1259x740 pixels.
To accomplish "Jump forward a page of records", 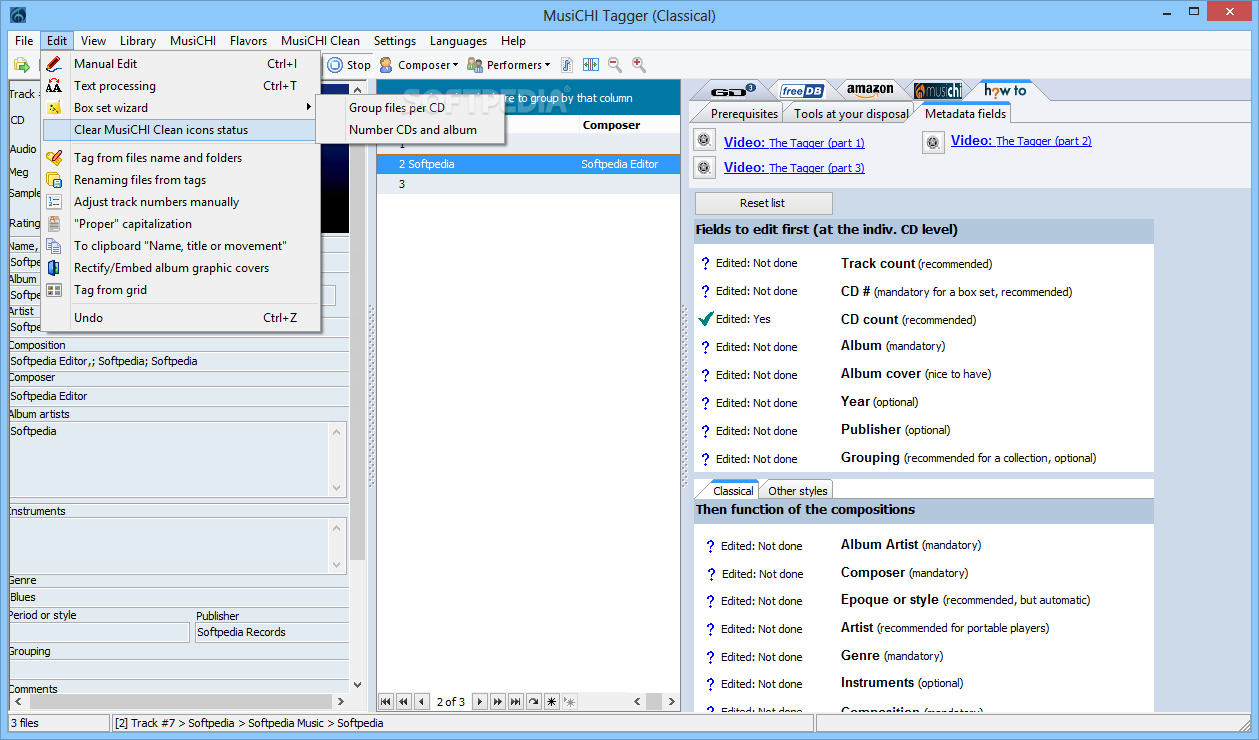I will 498,702.
